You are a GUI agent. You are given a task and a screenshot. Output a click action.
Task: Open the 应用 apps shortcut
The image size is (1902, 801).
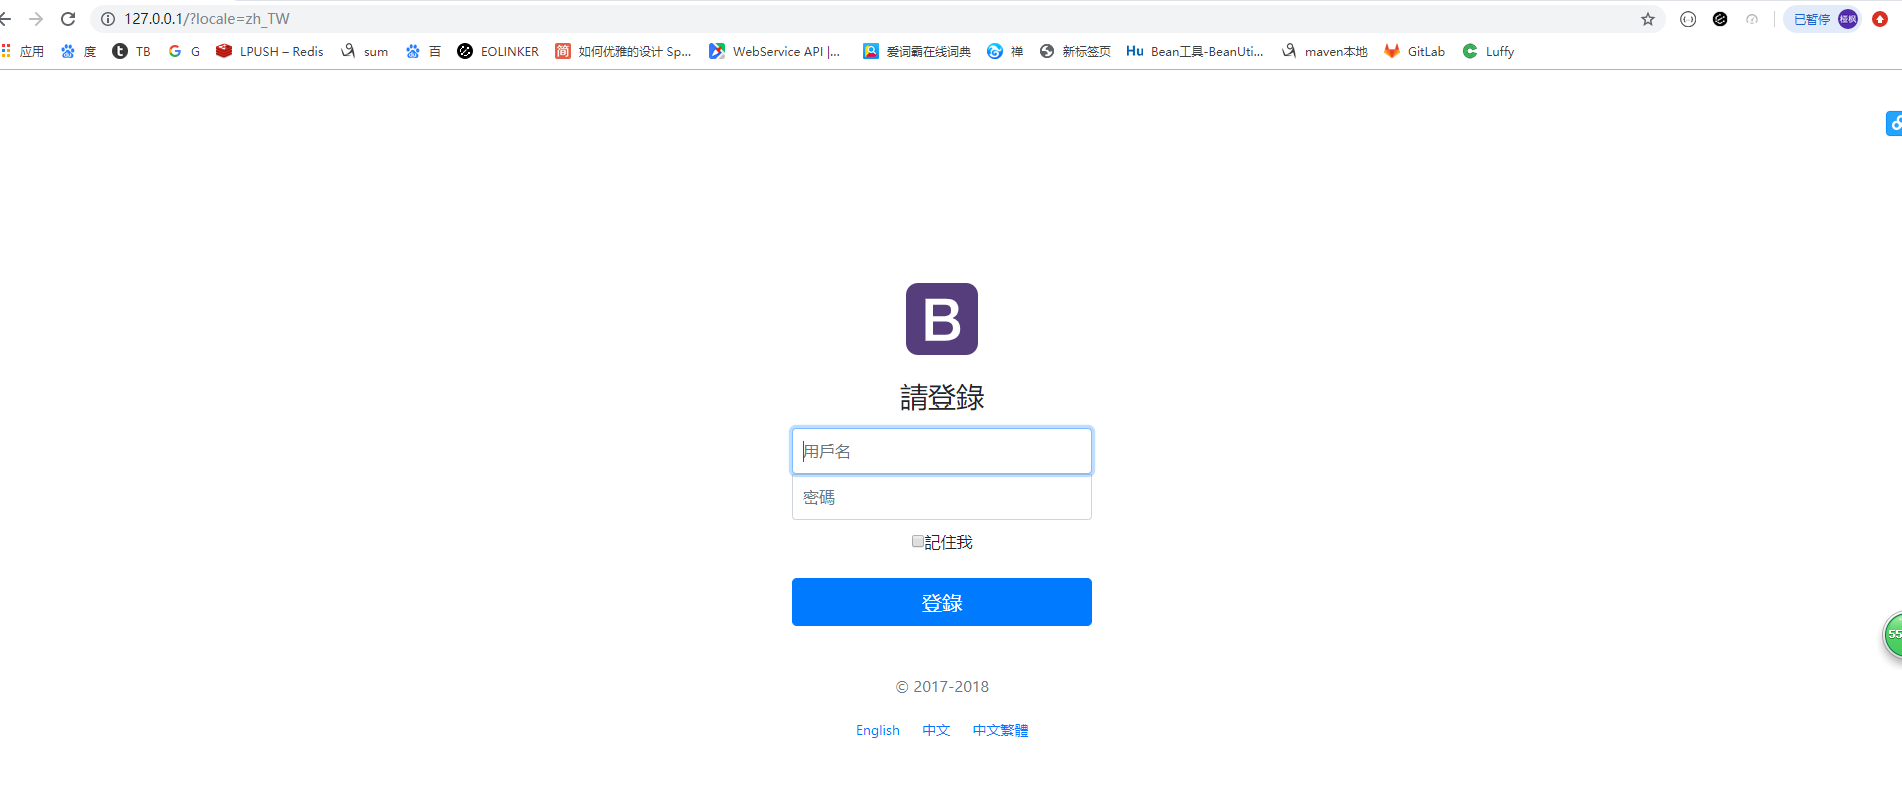click(23, 51)
